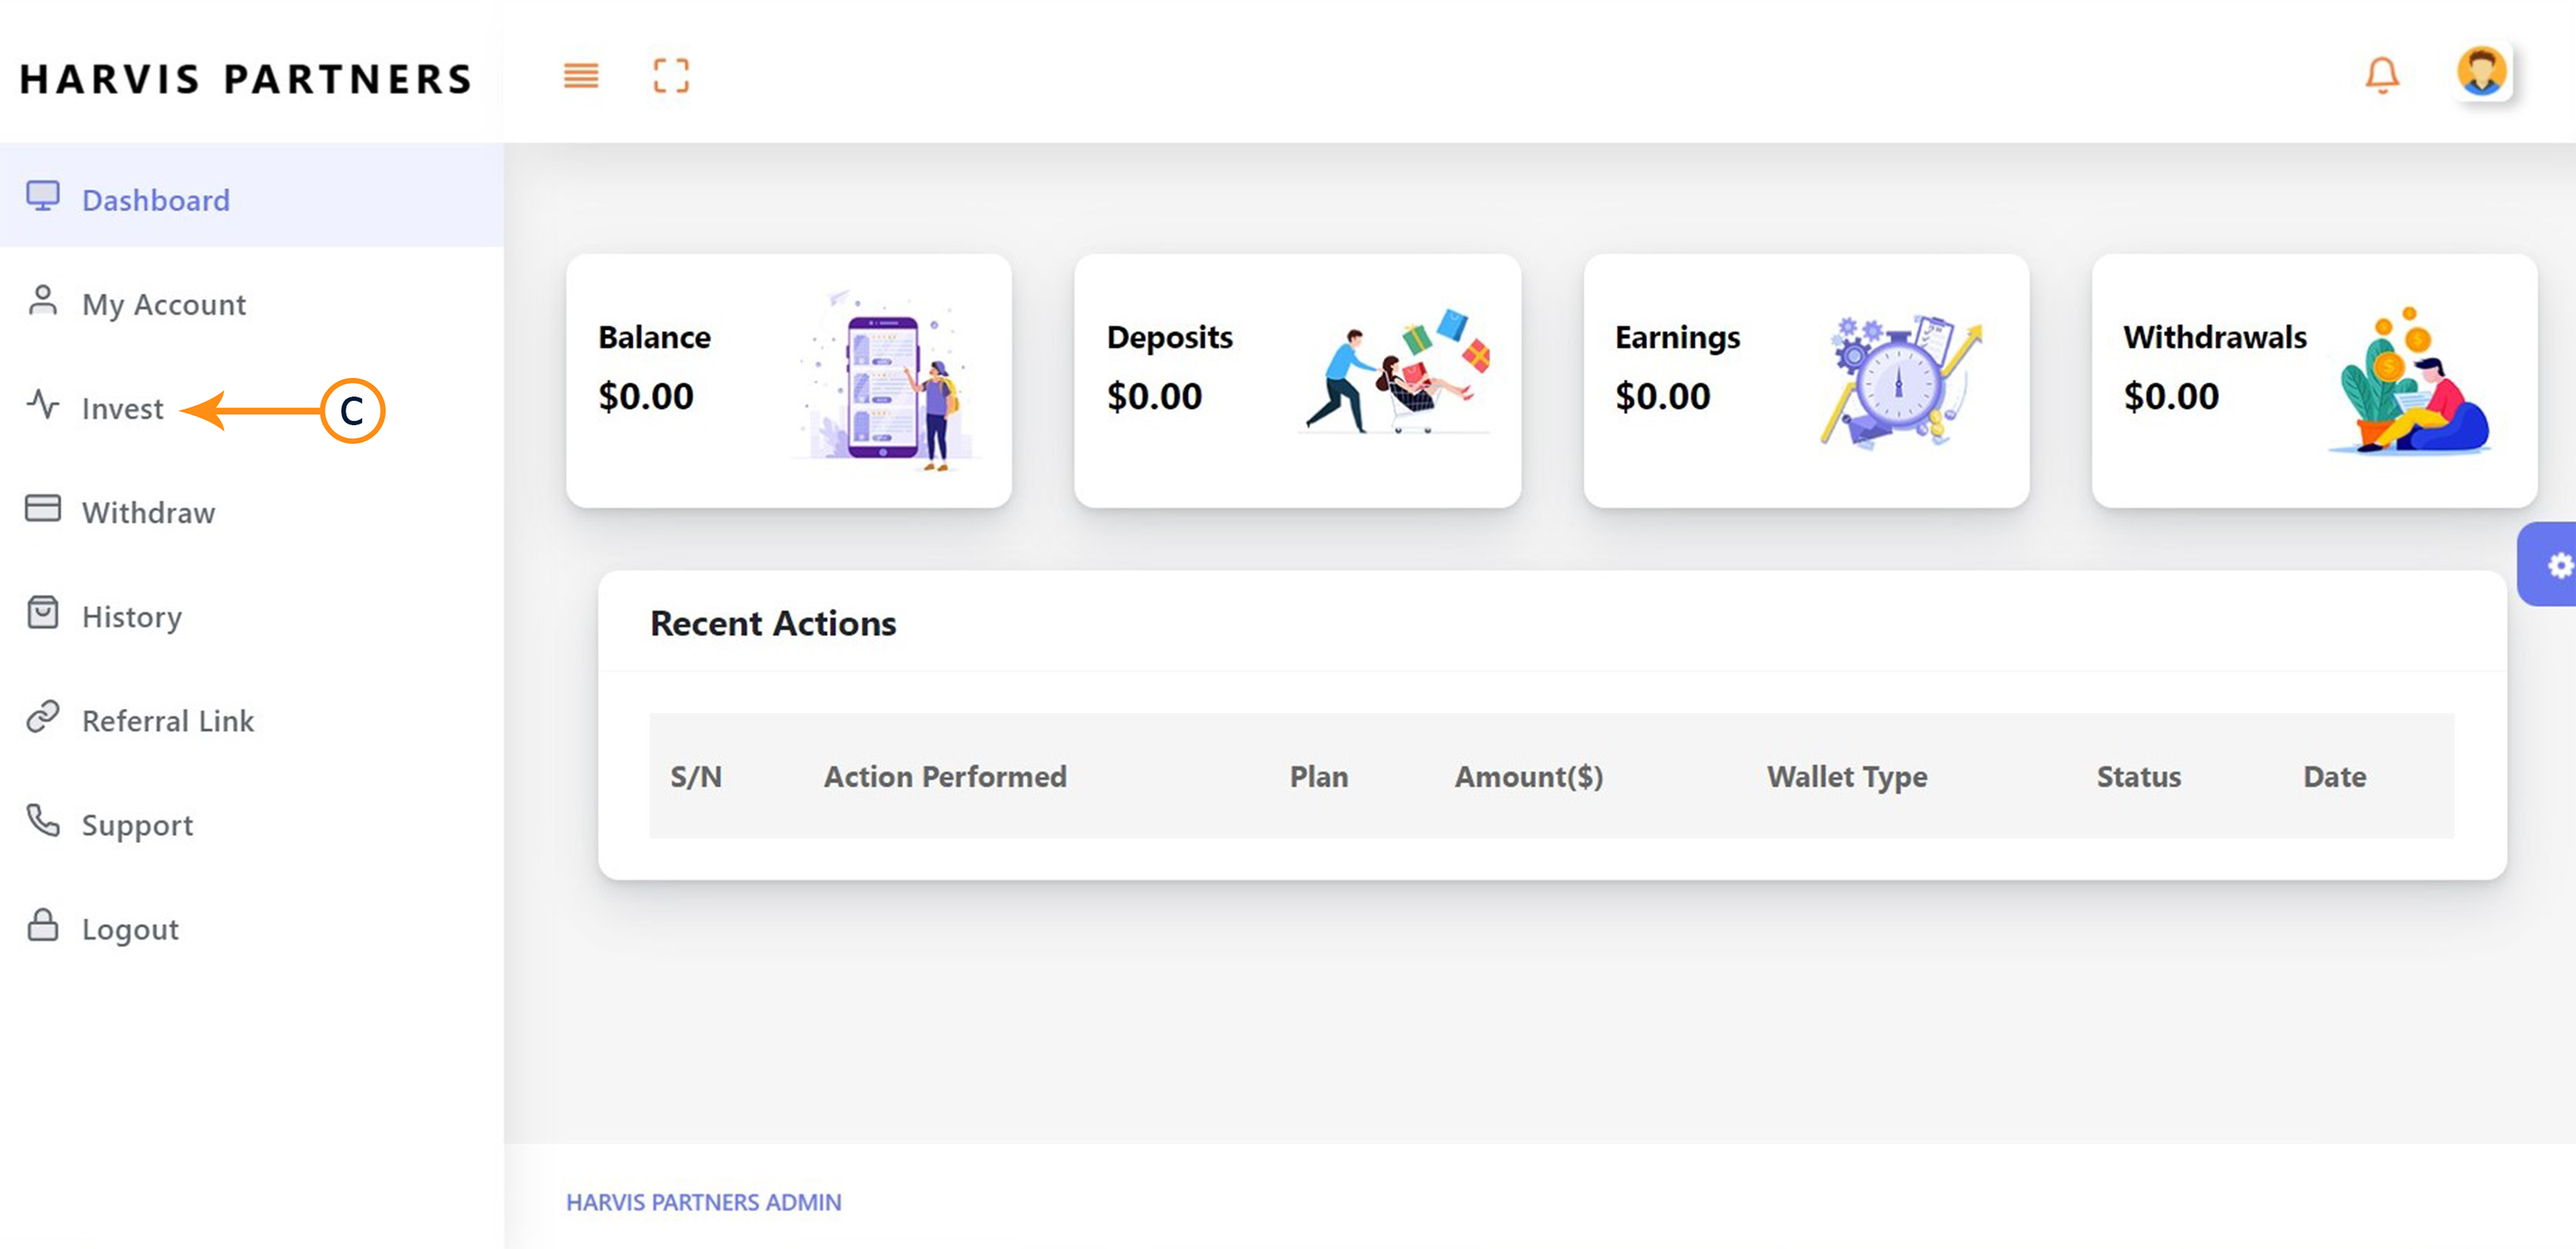Open the user avatar profile menu

coord(2482,73)
